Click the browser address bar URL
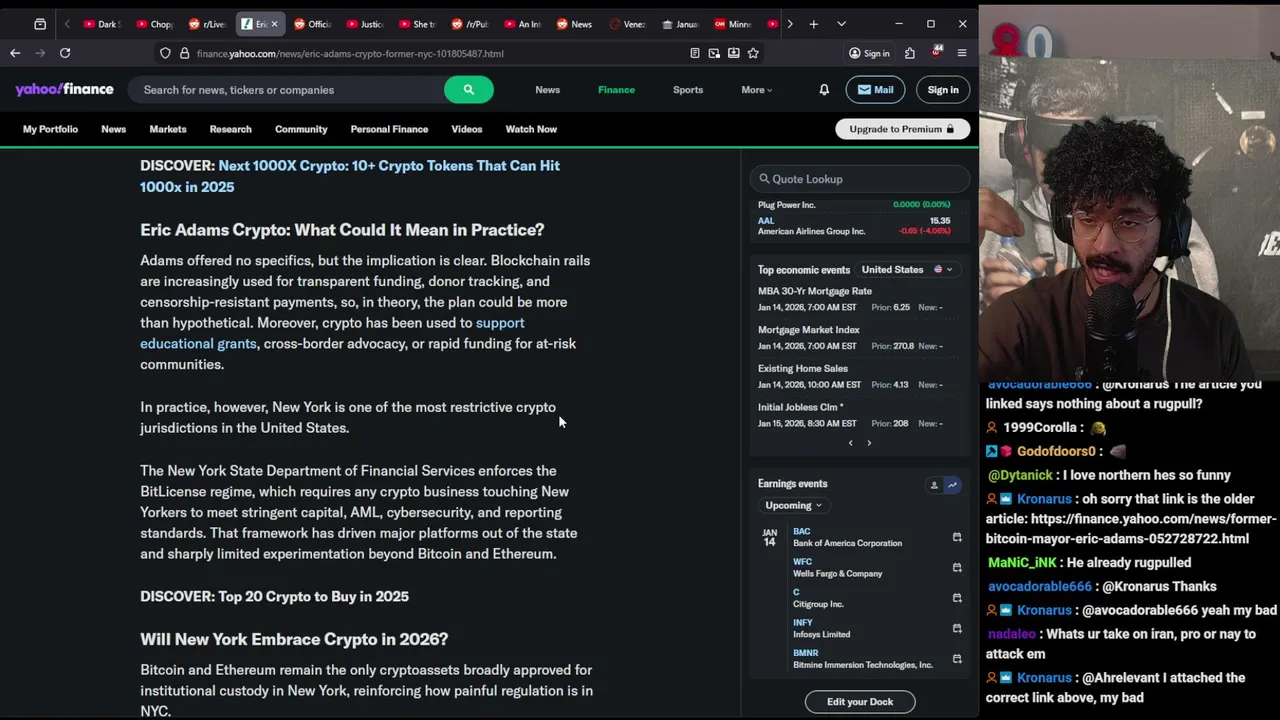This screenshot has width=1280, height=720. coord(350,53)
